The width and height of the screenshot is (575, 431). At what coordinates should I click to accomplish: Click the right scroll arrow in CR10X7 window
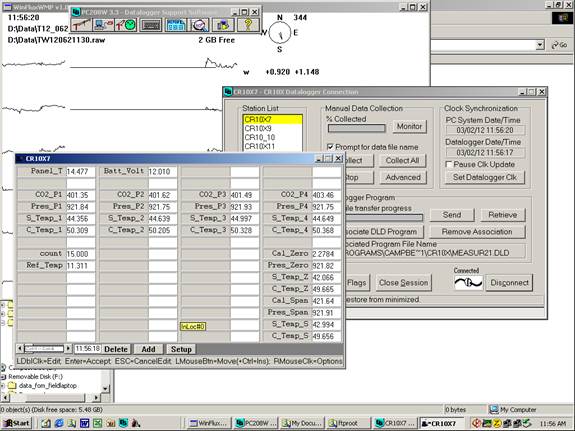pyautogui.click(x=68, y=348)
